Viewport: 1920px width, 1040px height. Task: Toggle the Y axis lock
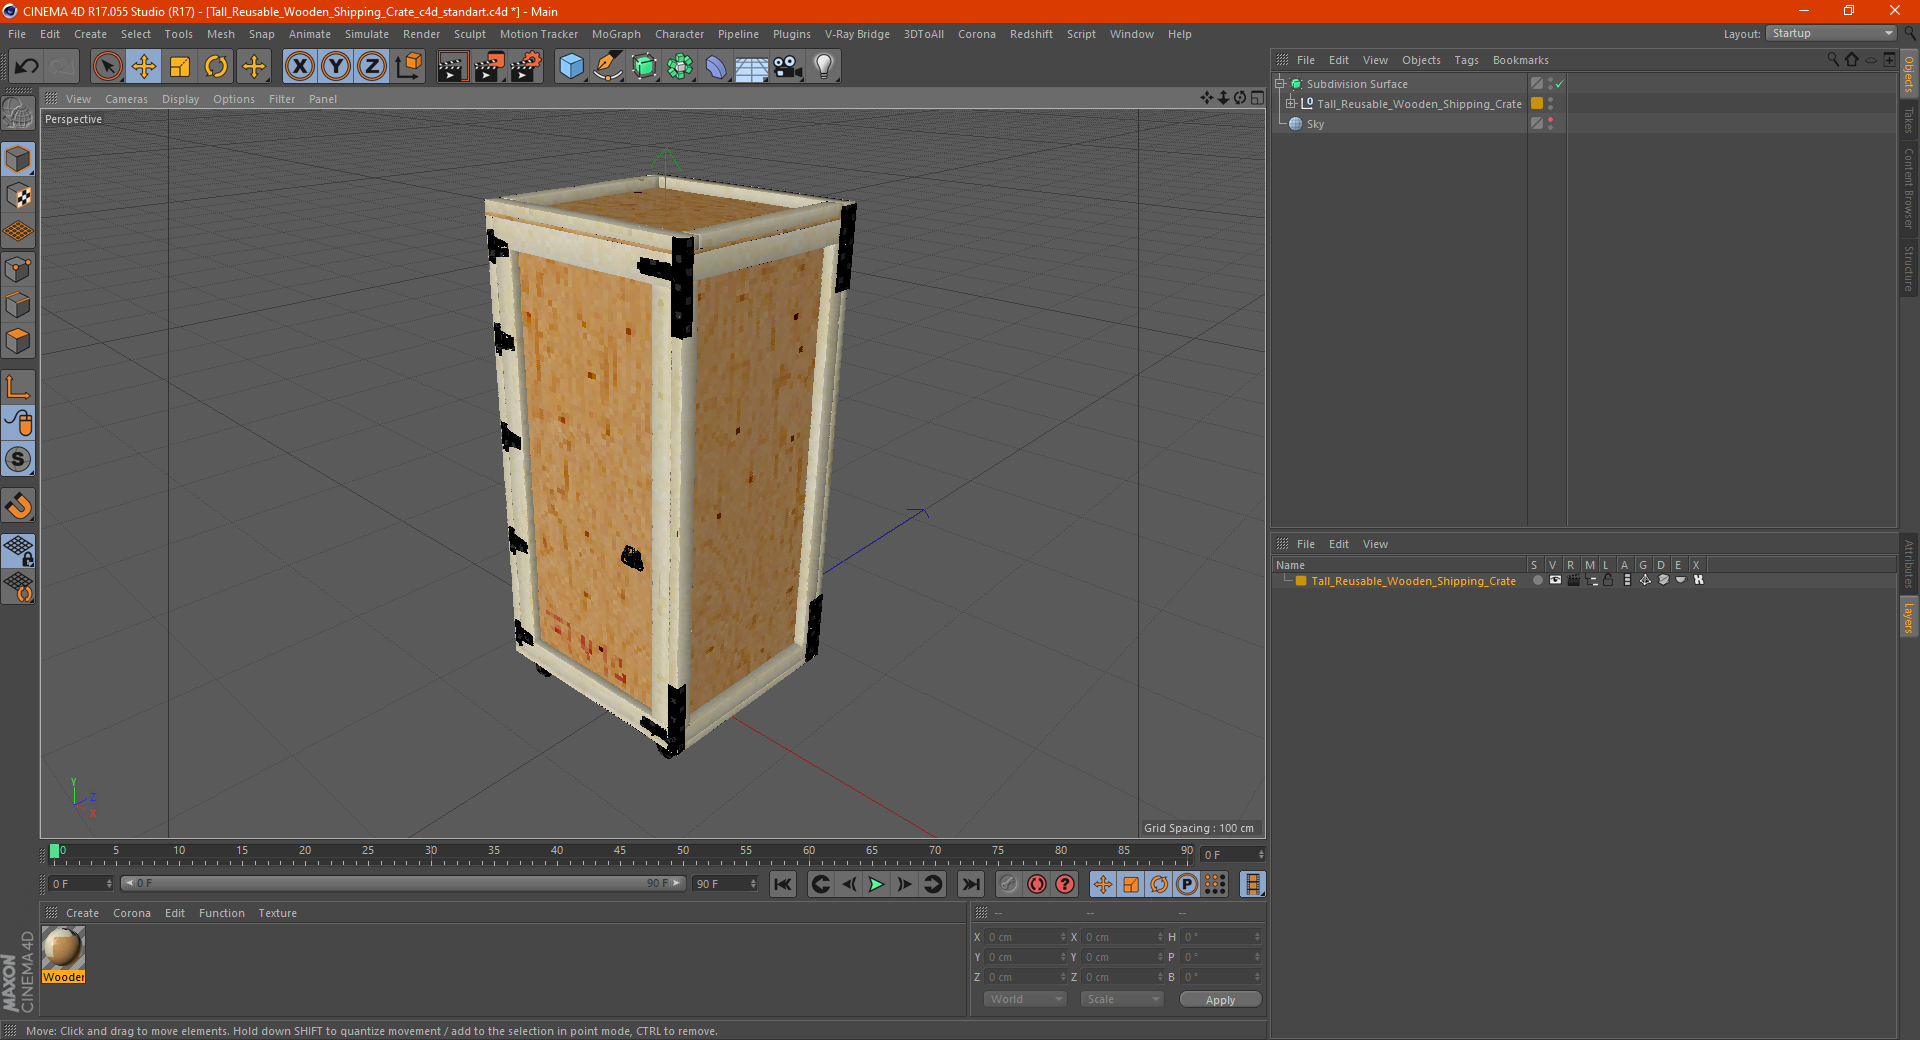[336, 67]
